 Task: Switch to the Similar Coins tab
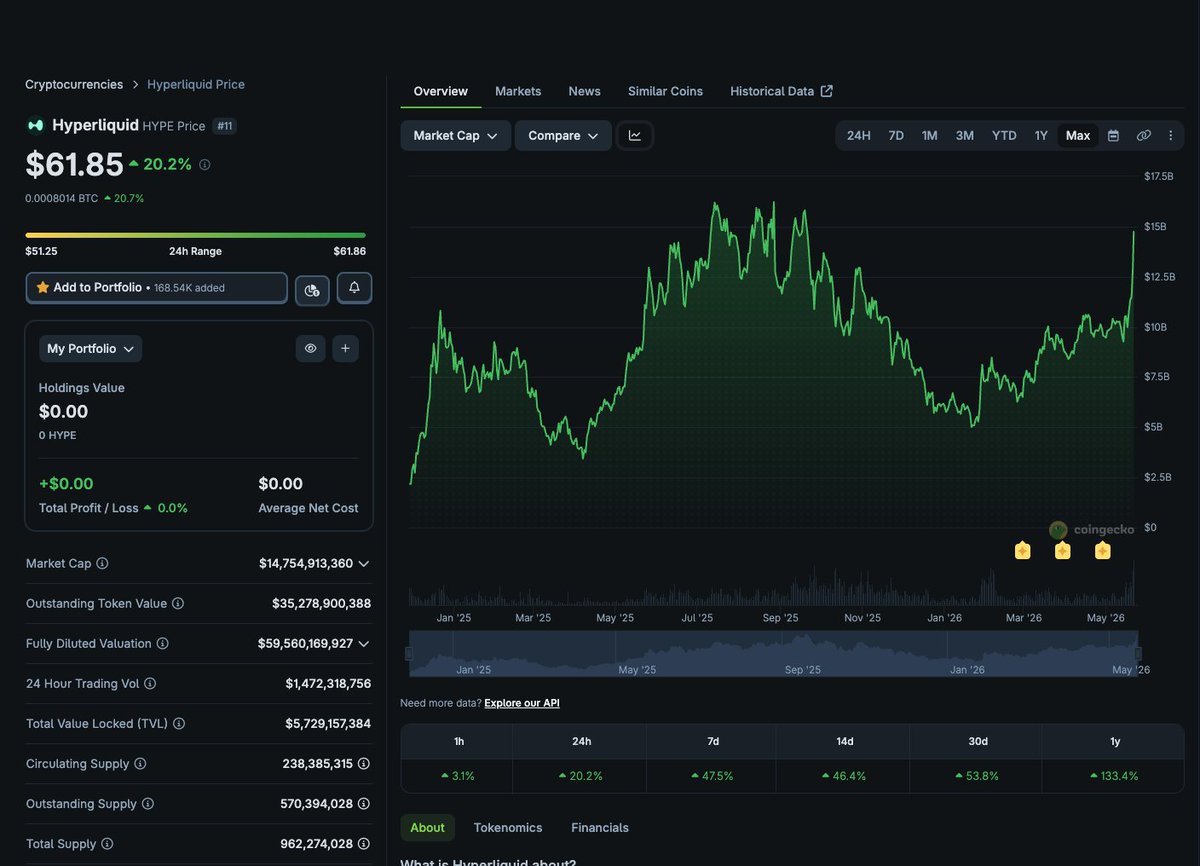pos(665,91)
